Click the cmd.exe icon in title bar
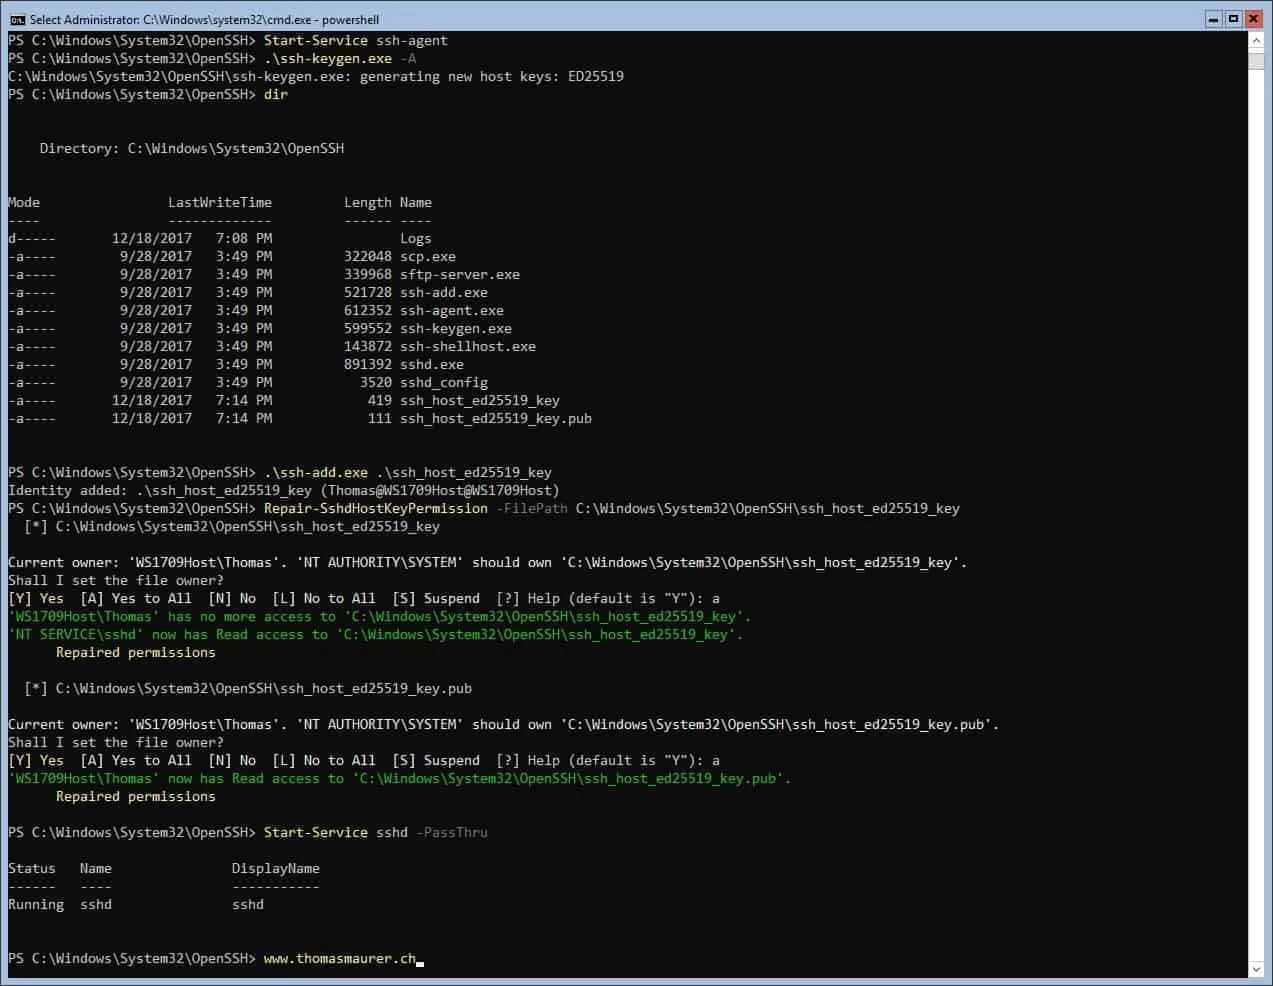Viewport: 1273px width, 986px height. click(17, 19)
